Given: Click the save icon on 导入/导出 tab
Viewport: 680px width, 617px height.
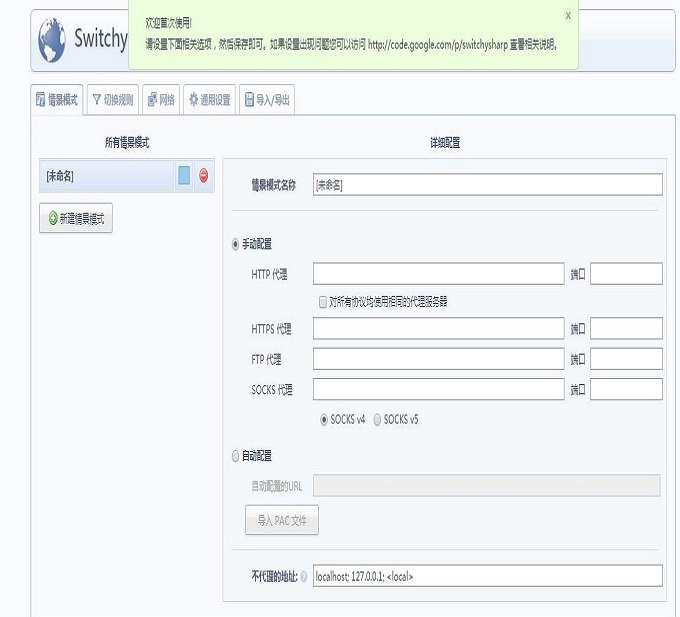Looking at the screenshot, I should [249, 99].
